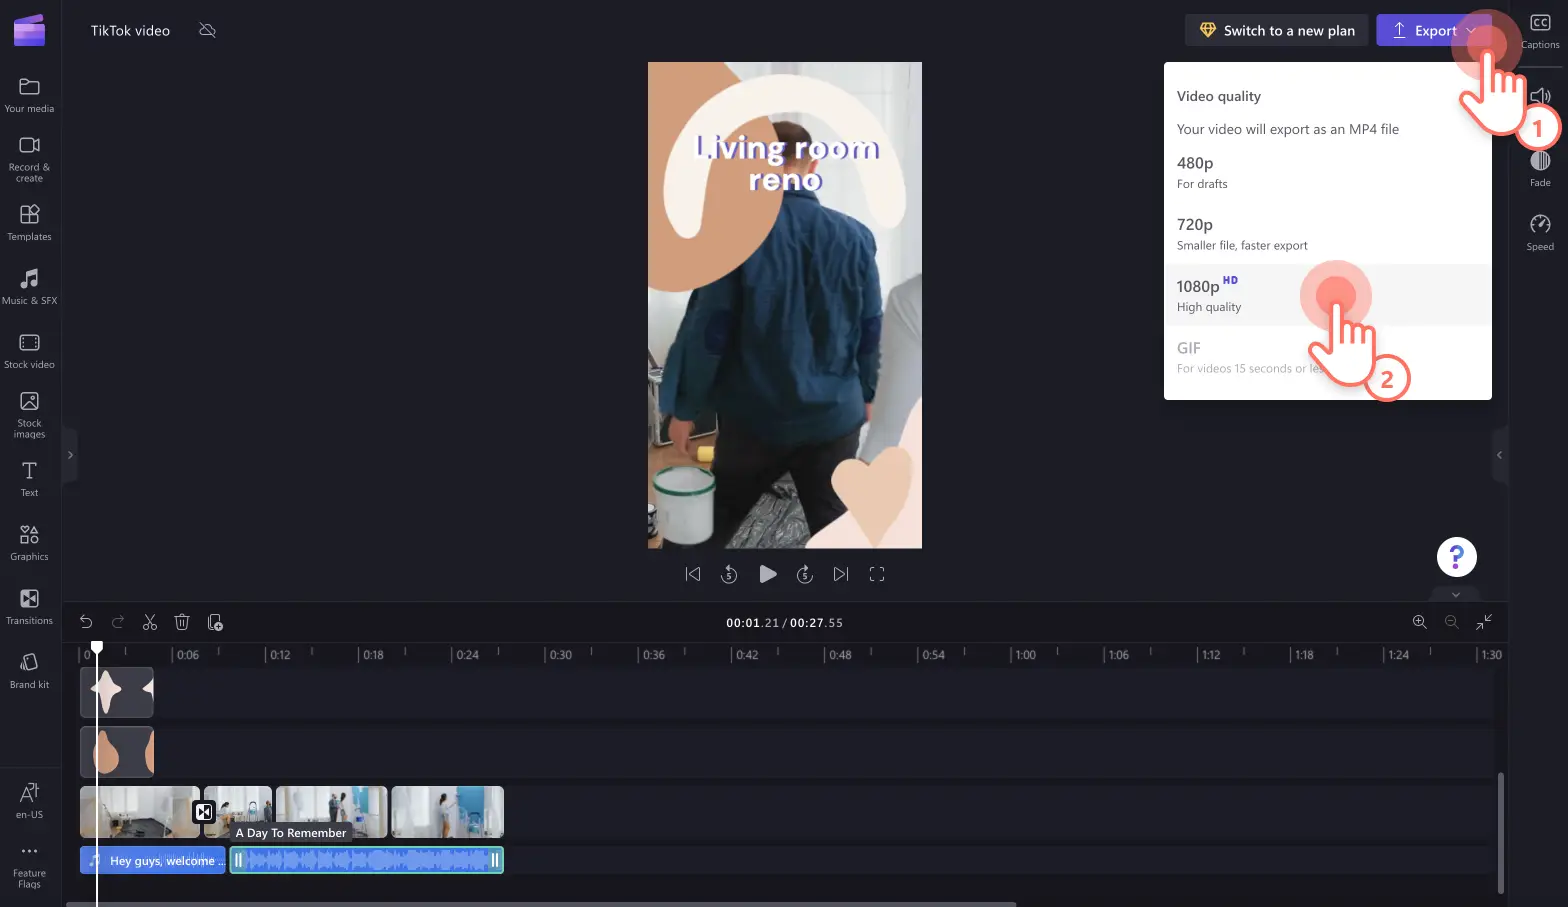Rename the TikTok video title
This screenshot has width=1568, height=907.
(x=131, y=30)
